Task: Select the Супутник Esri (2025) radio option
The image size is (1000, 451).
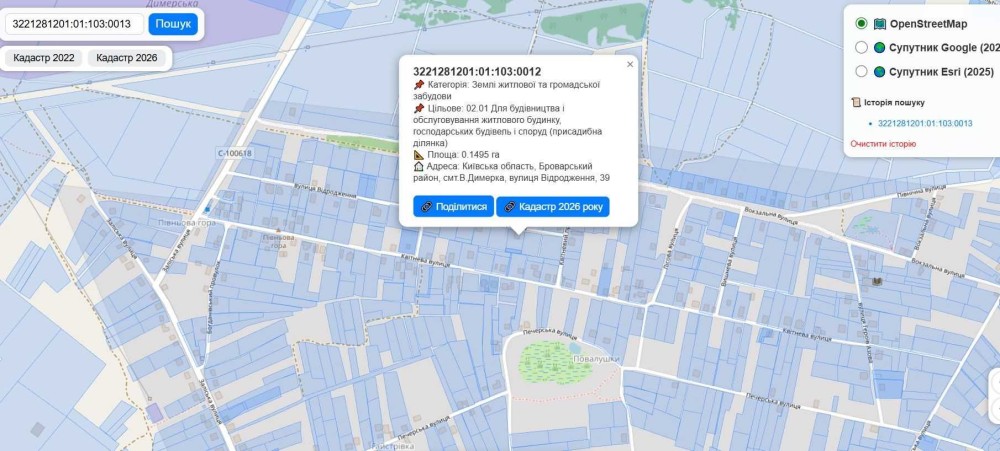Action: click(861, 72)
